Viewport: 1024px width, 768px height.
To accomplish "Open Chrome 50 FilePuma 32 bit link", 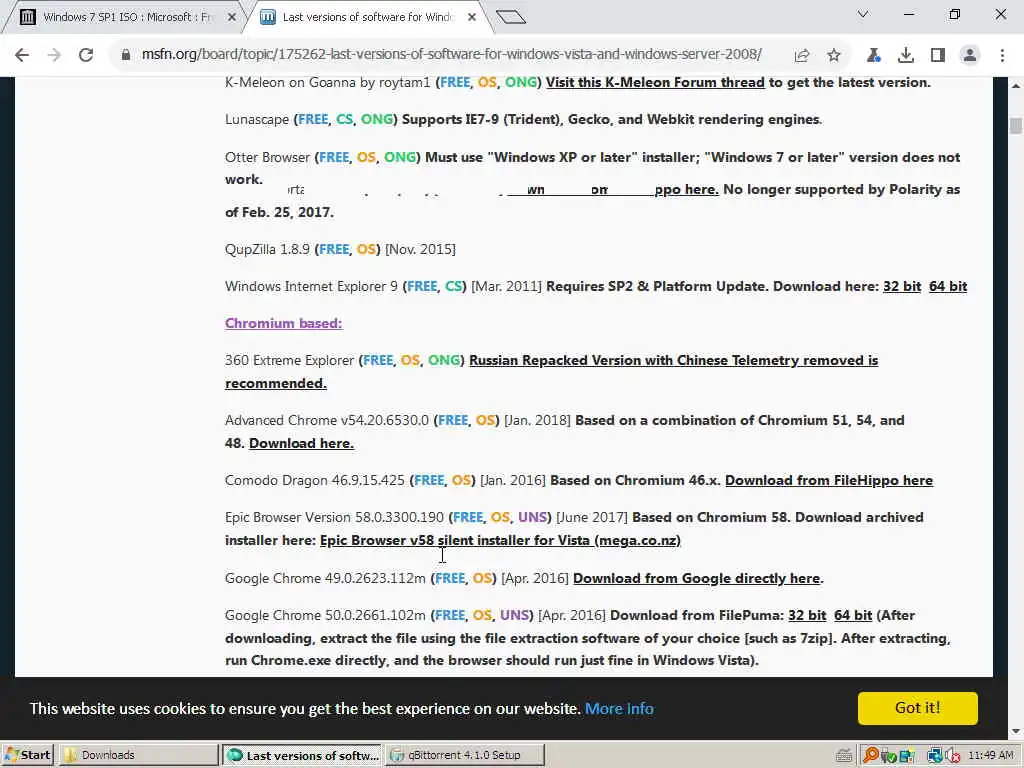I will point(807,615).
